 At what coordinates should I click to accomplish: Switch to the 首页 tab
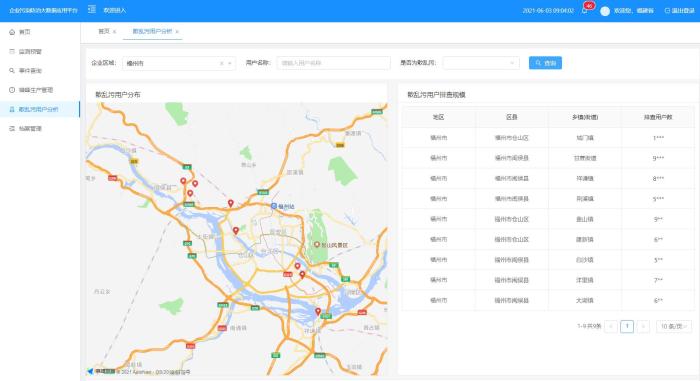(104, 31)
